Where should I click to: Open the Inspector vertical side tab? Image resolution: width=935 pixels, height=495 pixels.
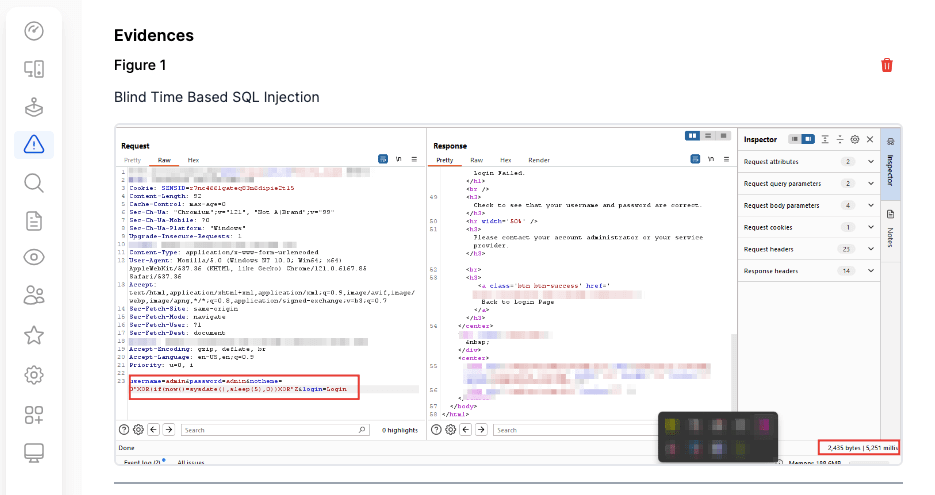890,163
